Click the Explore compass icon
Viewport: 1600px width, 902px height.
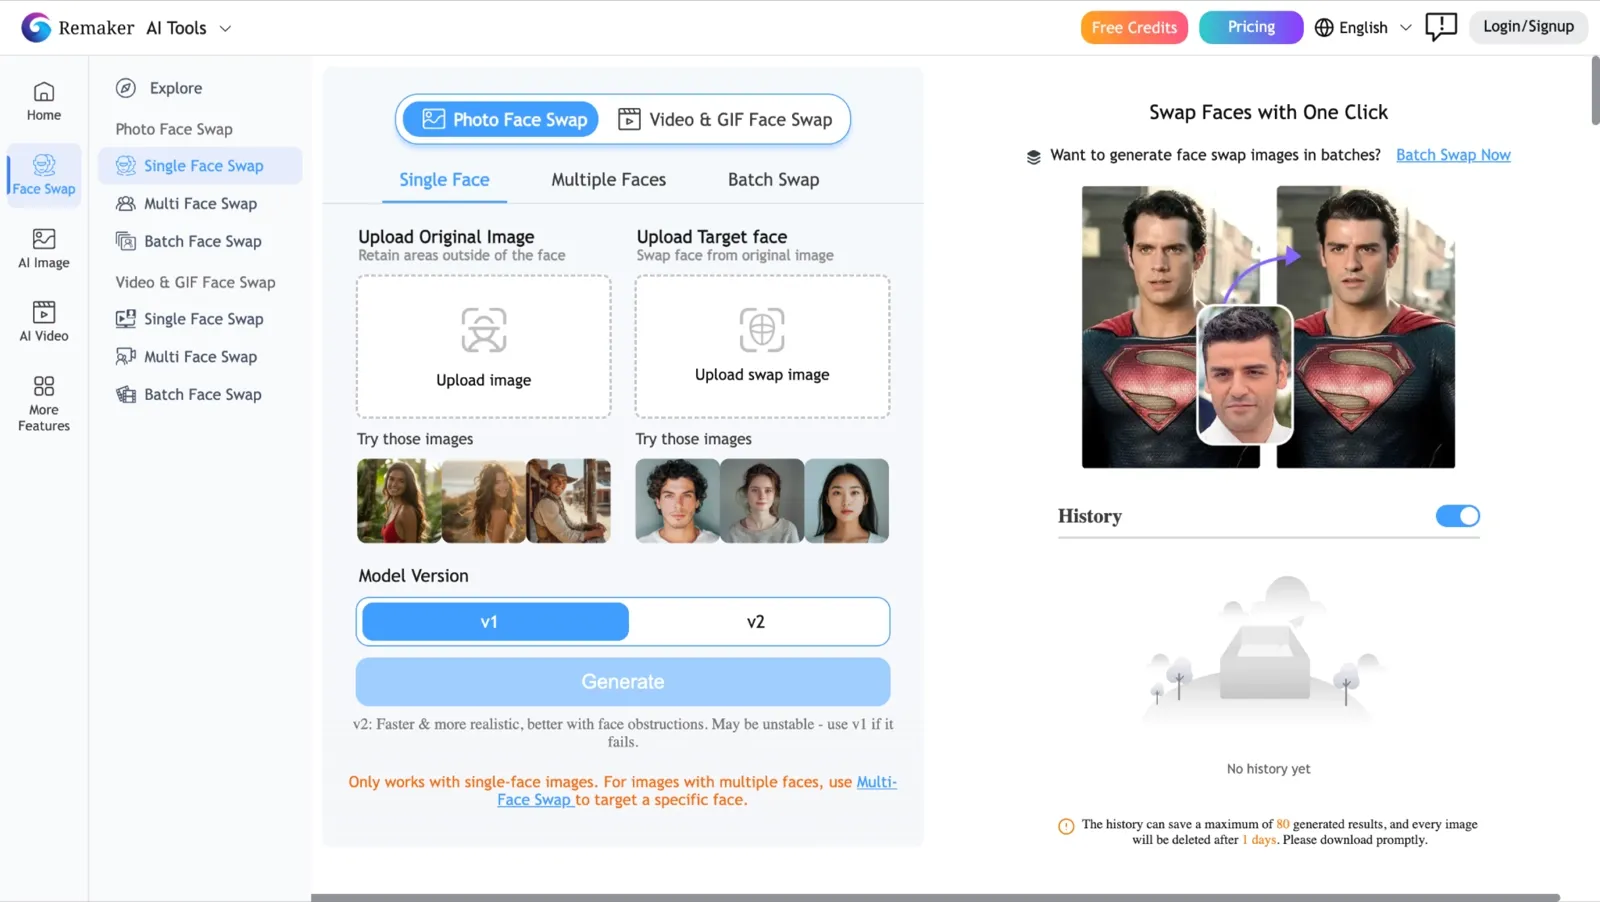126,88
